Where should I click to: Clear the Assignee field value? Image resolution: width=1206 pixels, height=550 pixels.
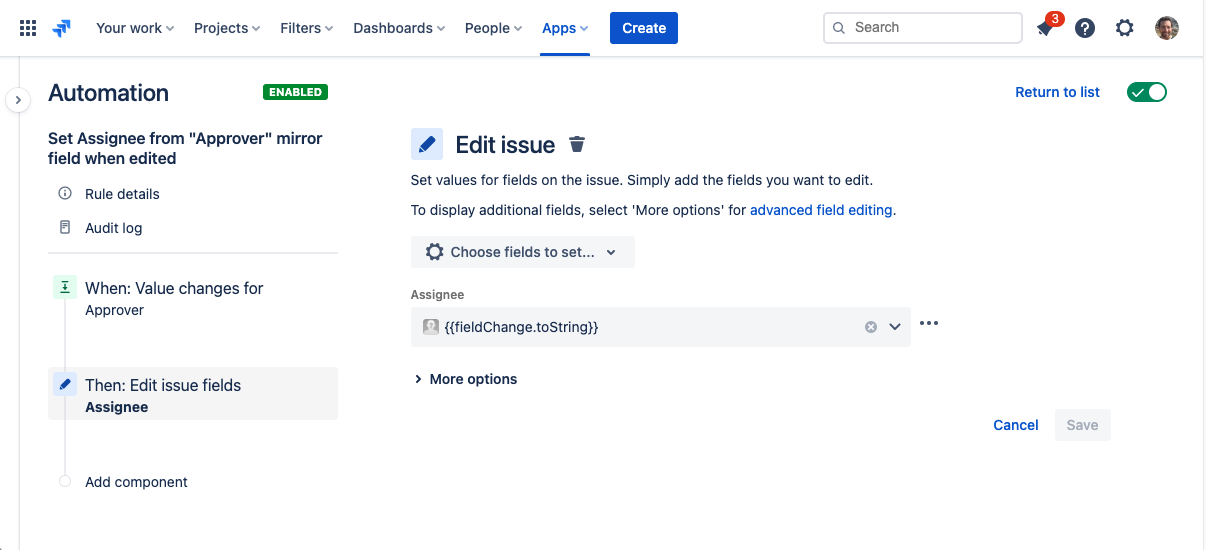click(x=870, y=327)
